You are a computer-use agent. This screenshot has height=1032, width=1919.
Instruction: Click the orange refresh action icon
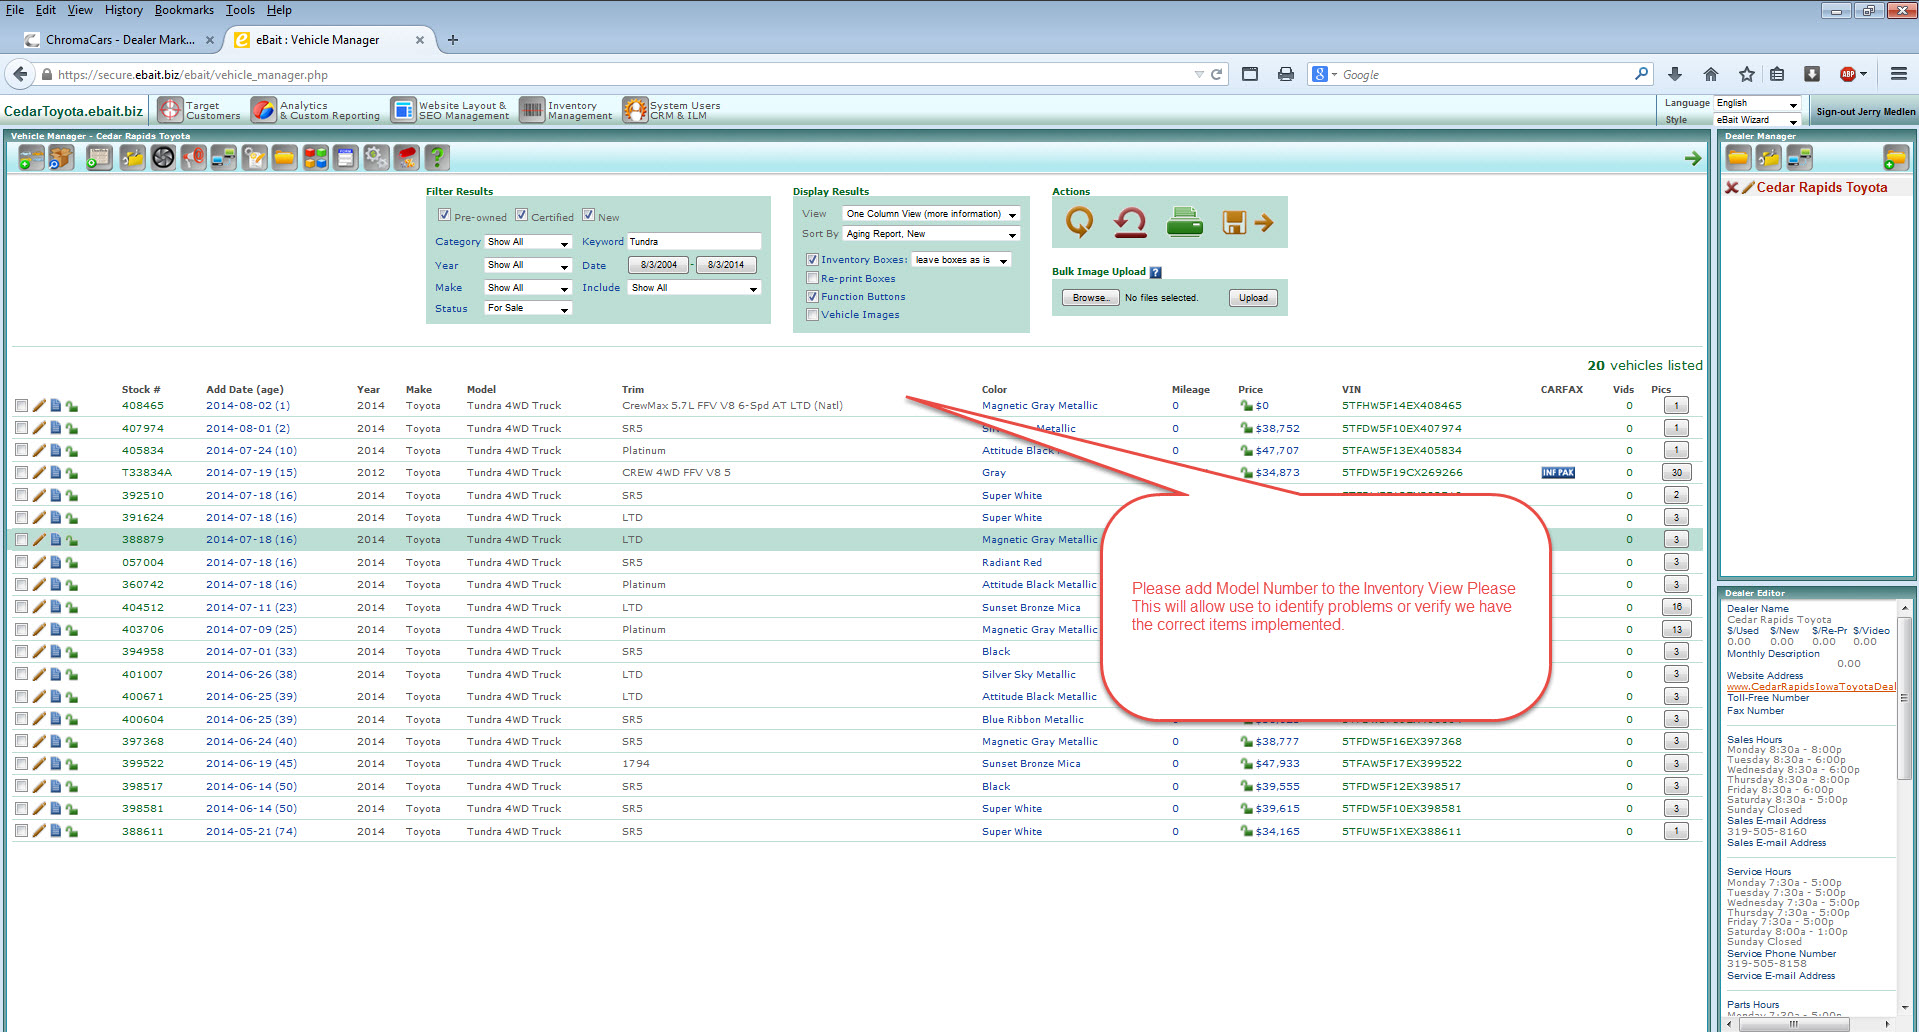tap(1079, 222)
